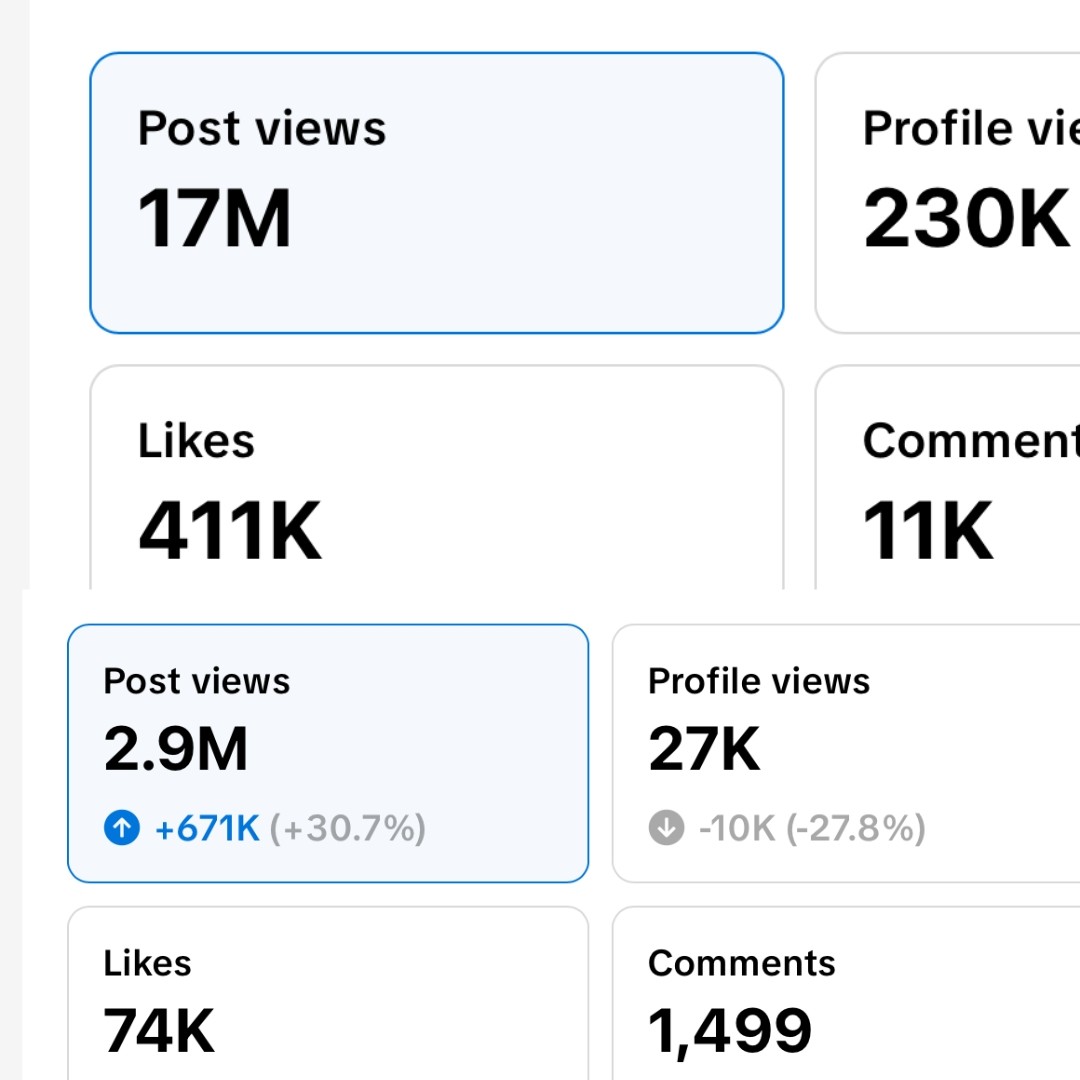The width and height of the screenshot is (1080, 1080).
Task: Select the Comments card showing 1,499
Action: [847, 993]
